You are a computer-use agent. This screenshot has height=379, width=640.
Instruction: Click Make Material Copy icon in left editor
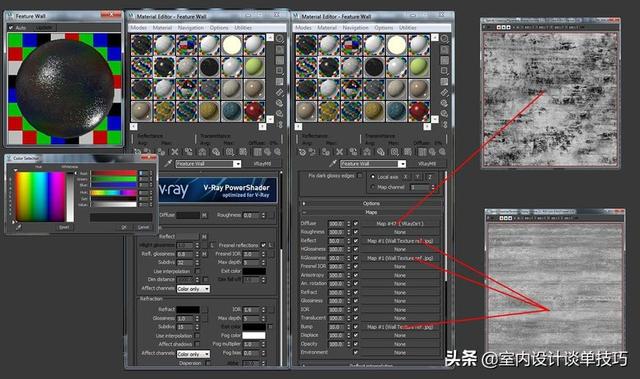188,152
